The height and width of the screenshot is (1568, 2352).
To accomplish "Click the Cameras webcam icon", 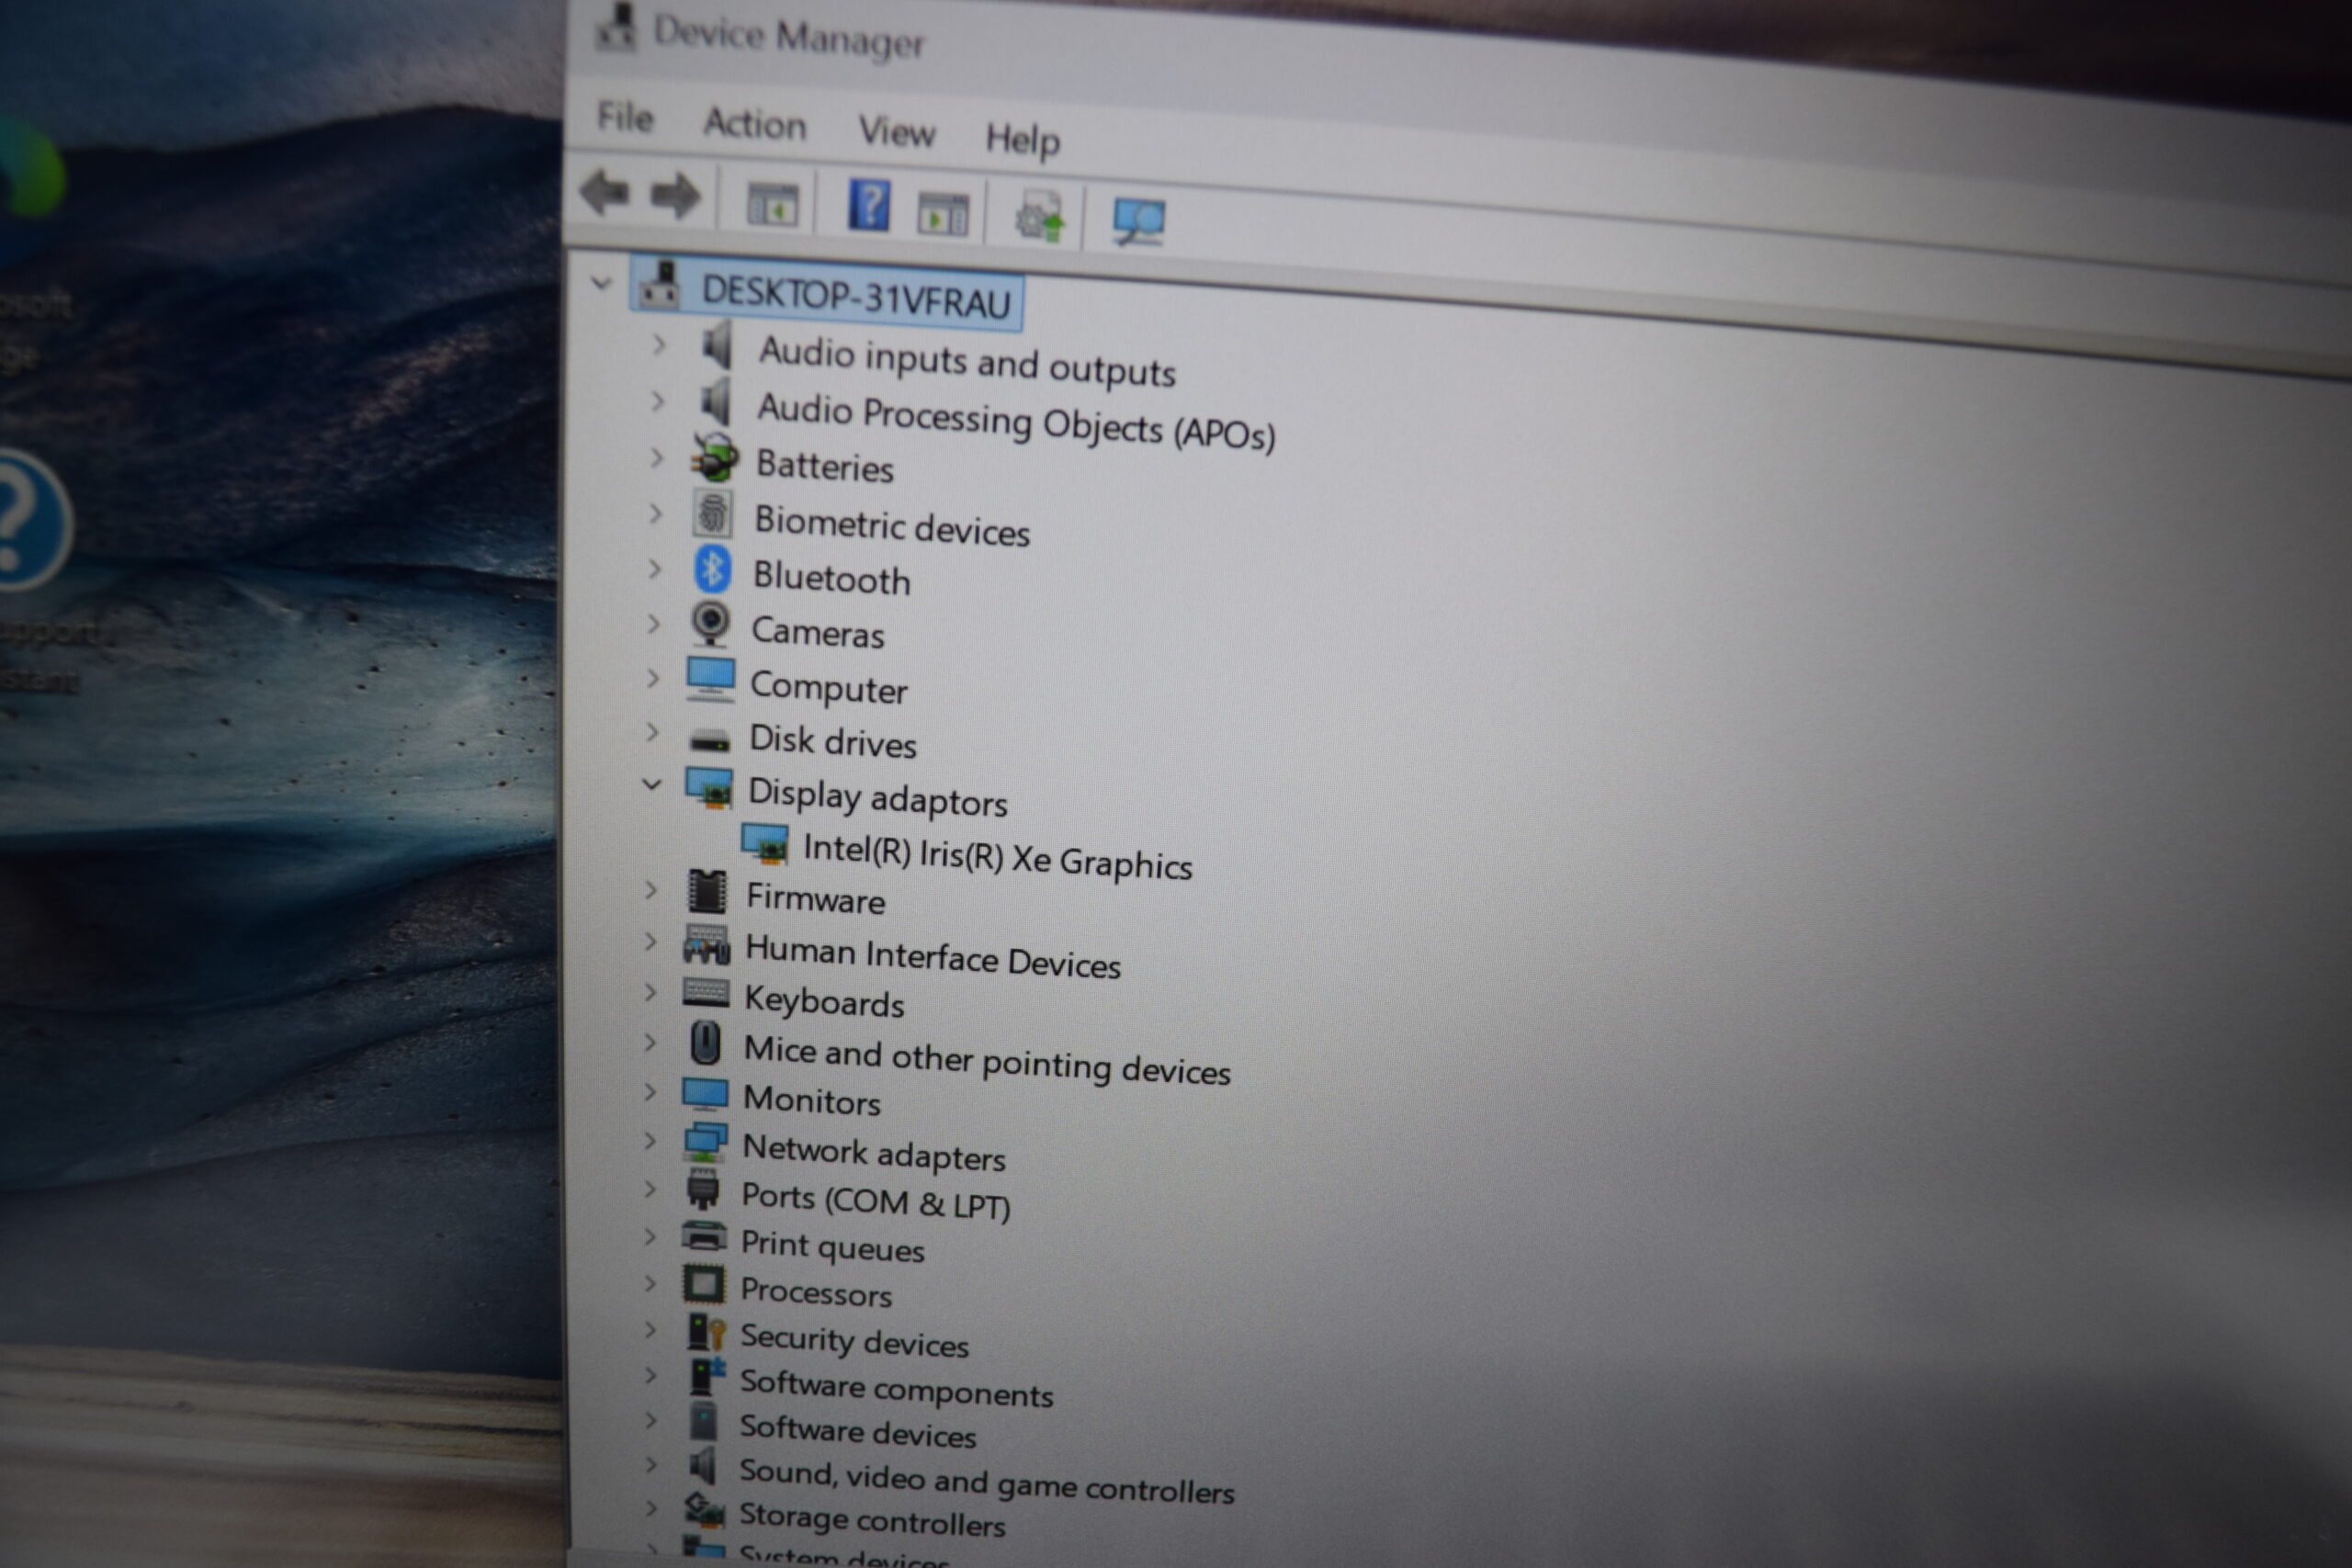I will (x=710, y=624).
